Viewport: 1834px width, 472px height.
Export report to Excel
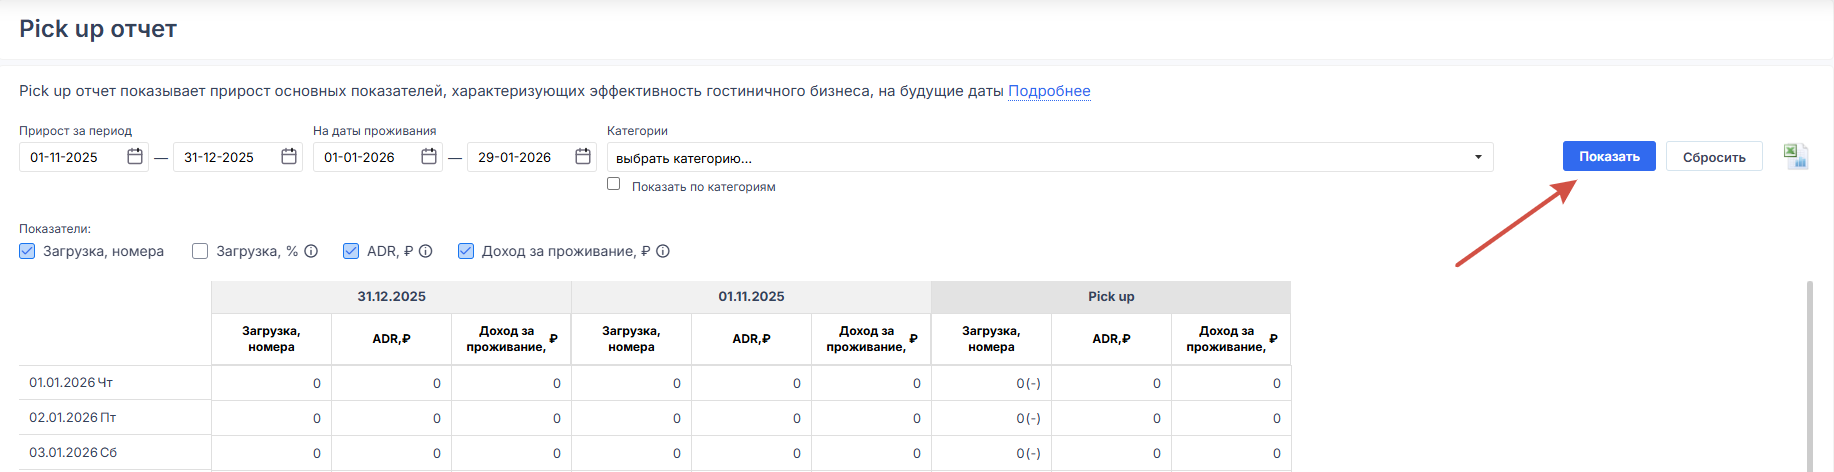click(x=1795, y=156)
